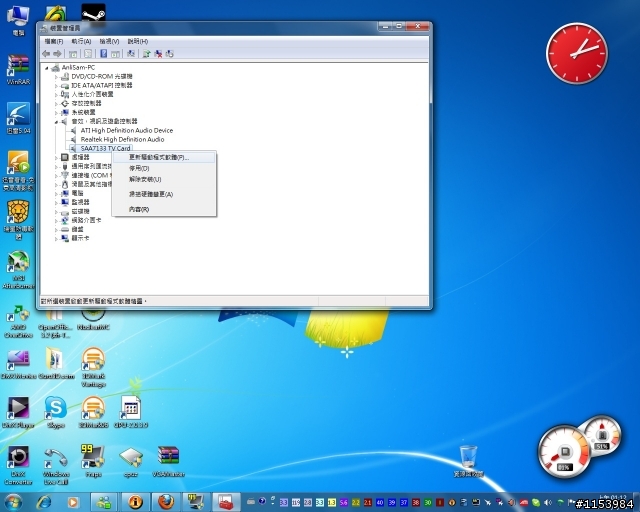Viewport: 640px width, 512px height.
Task: Open the 3DMark06 desktop shortcut
Action: tap(93, 412)
